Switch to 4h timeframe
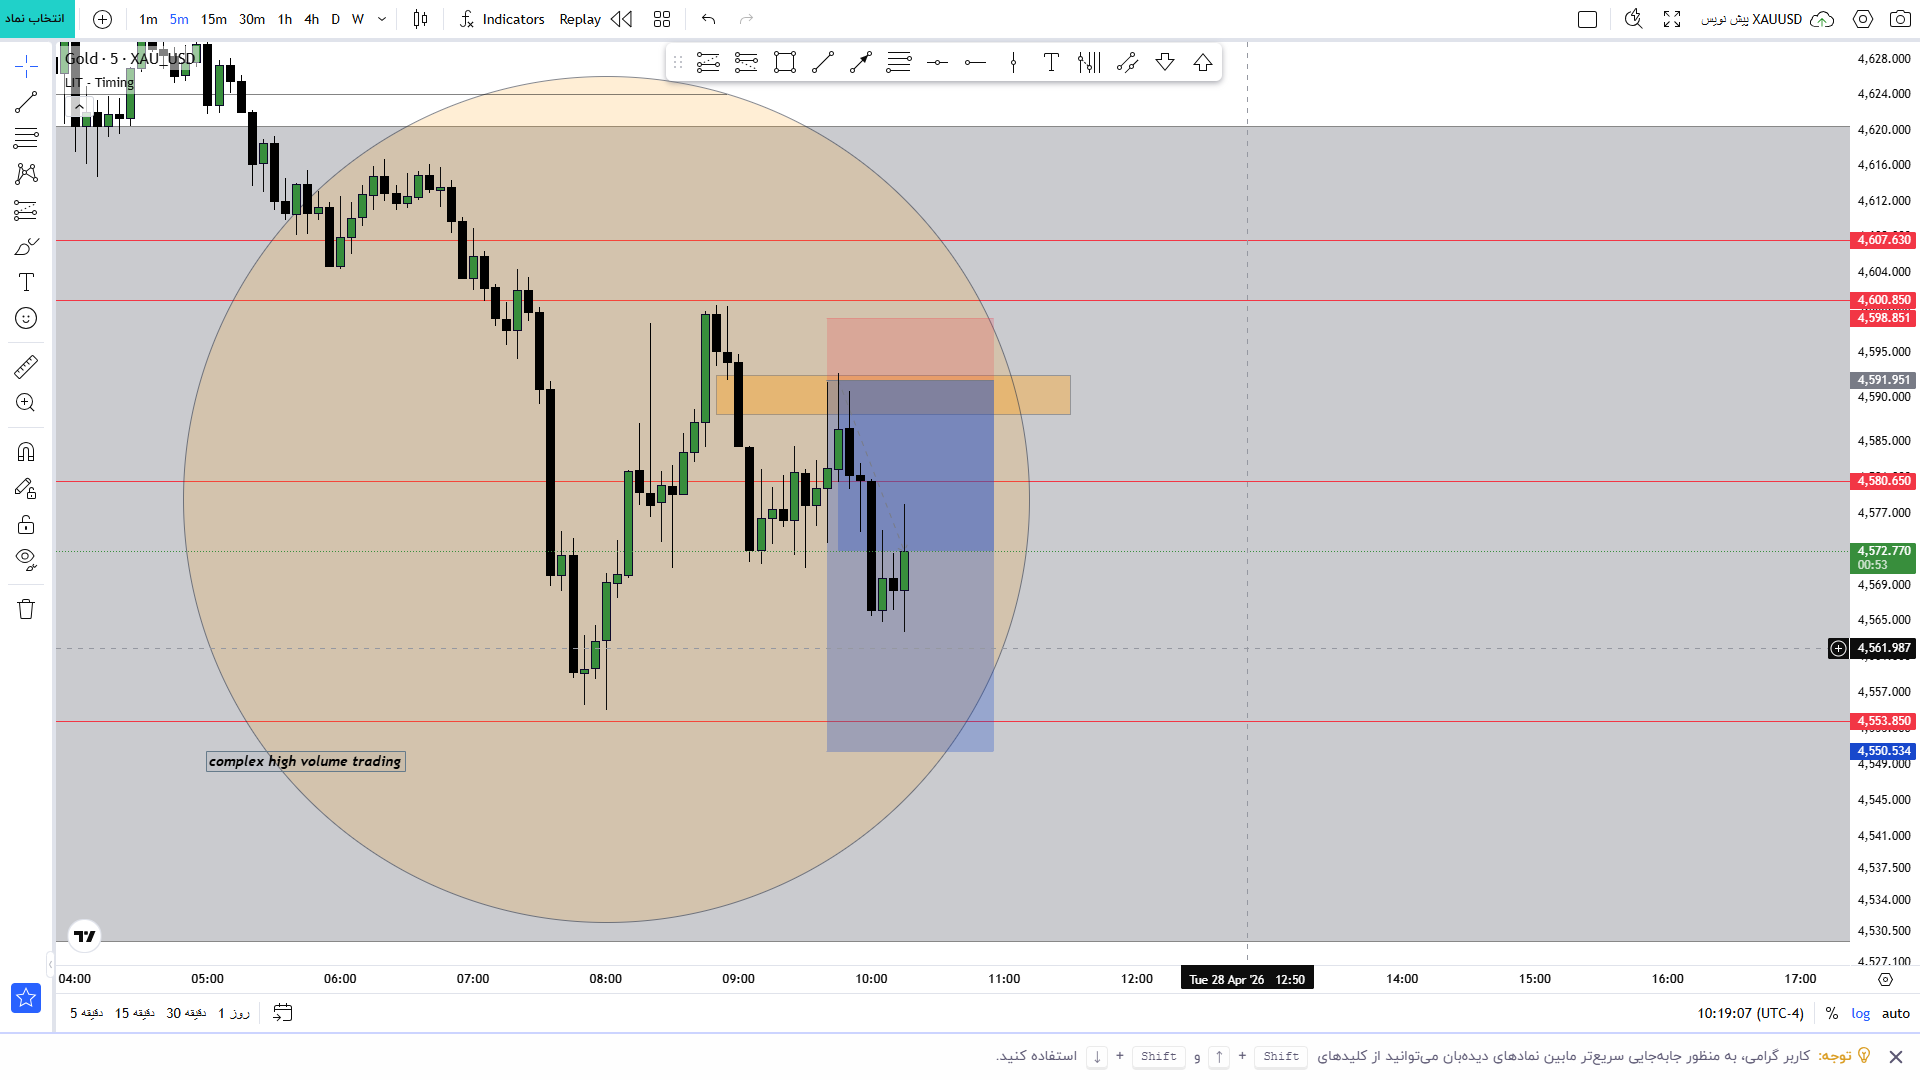Image resolution: width=1920 pixels, height=1080 pixels. point(311,19)
